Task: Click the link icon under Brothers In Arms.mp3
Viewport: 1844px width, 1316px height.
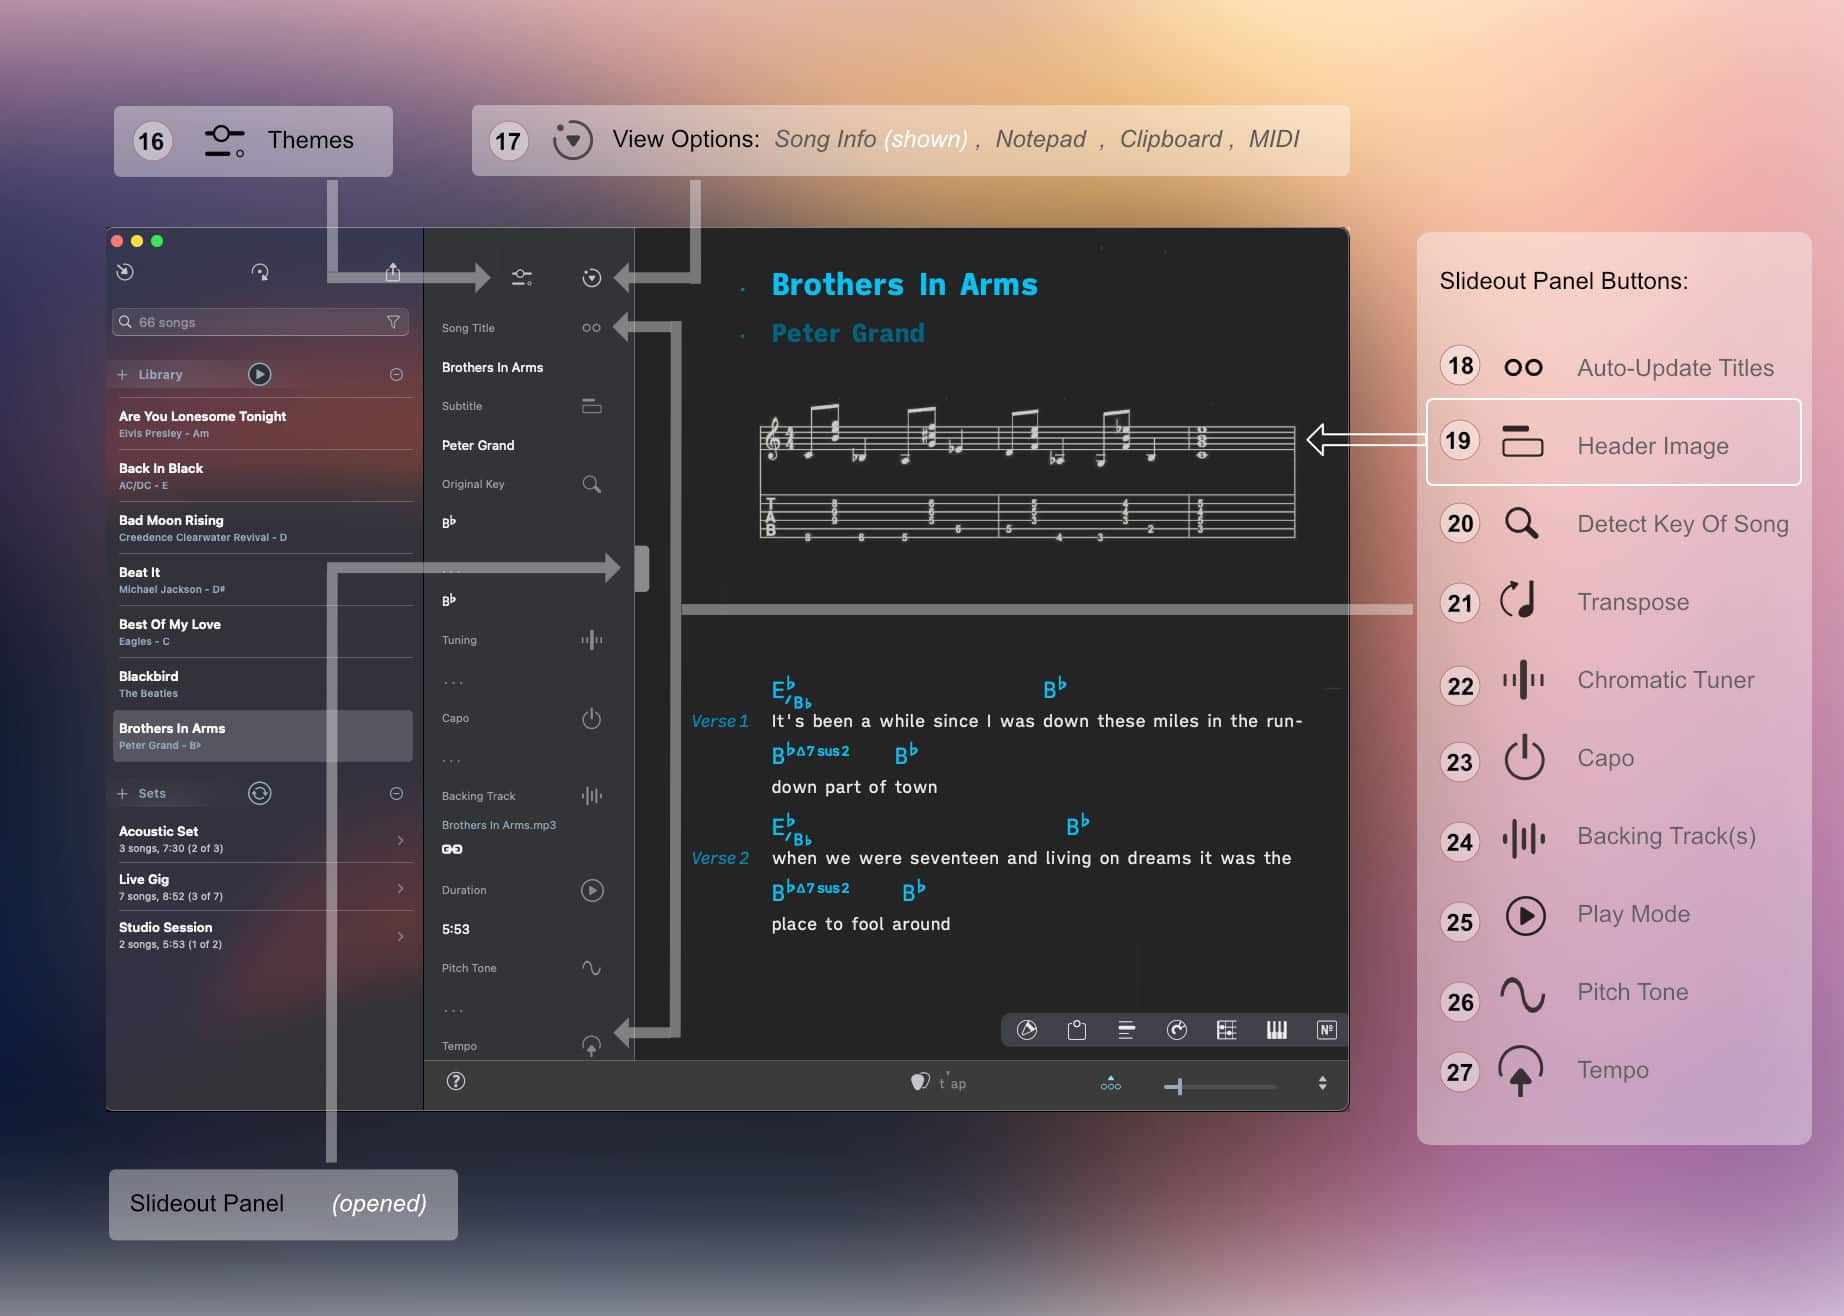Action: [x=452, y=849]
